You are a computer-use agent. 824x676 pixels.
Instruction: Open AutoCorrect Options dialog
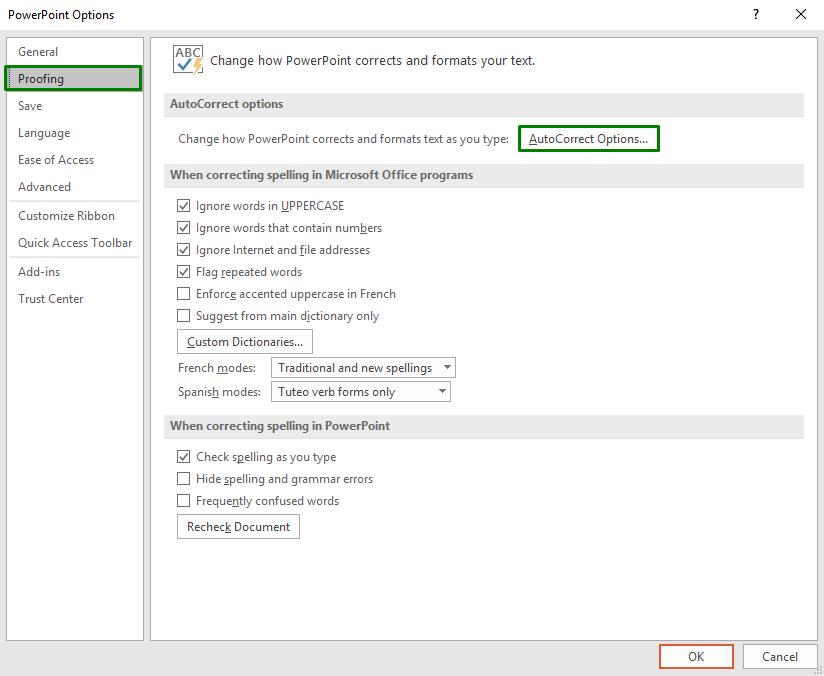[x=588, y=139]
